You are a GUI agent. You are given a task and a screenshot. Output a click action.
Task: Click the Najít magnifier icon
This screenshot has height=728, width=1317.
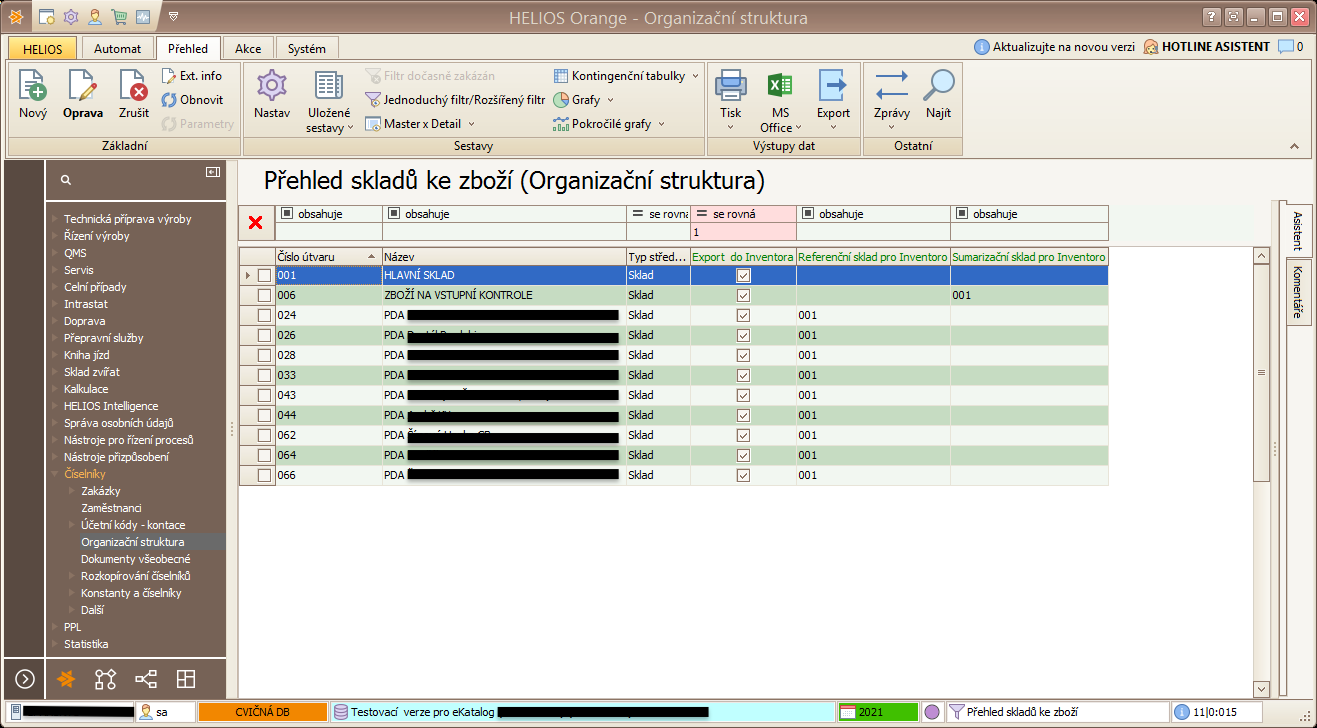pos(938,87)
